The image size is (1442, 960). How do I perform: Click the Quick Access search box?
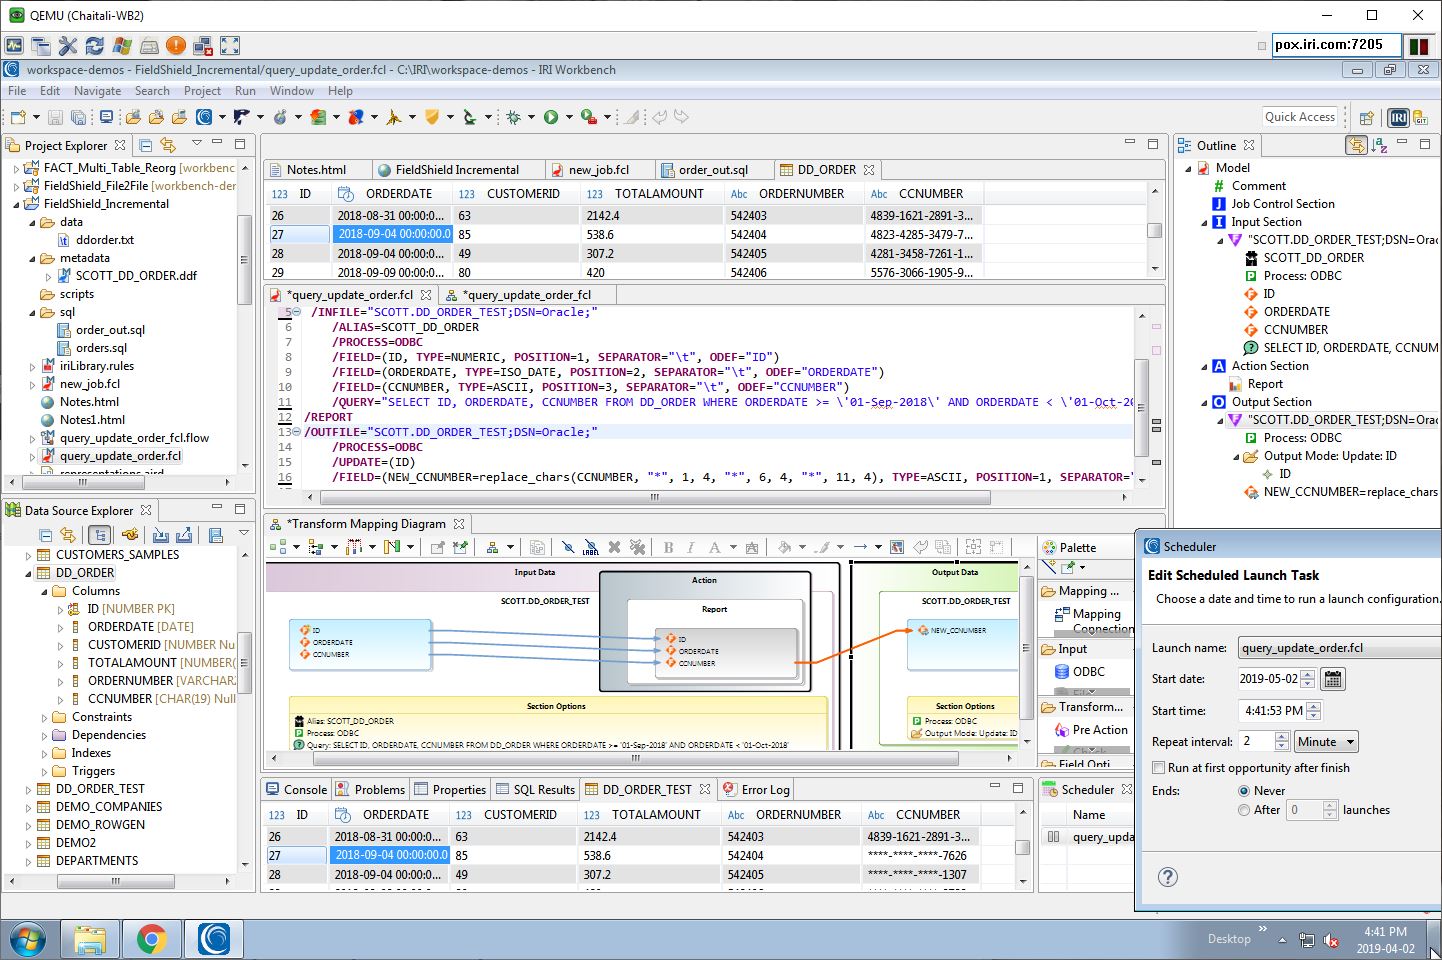[x=1299, y=117]
